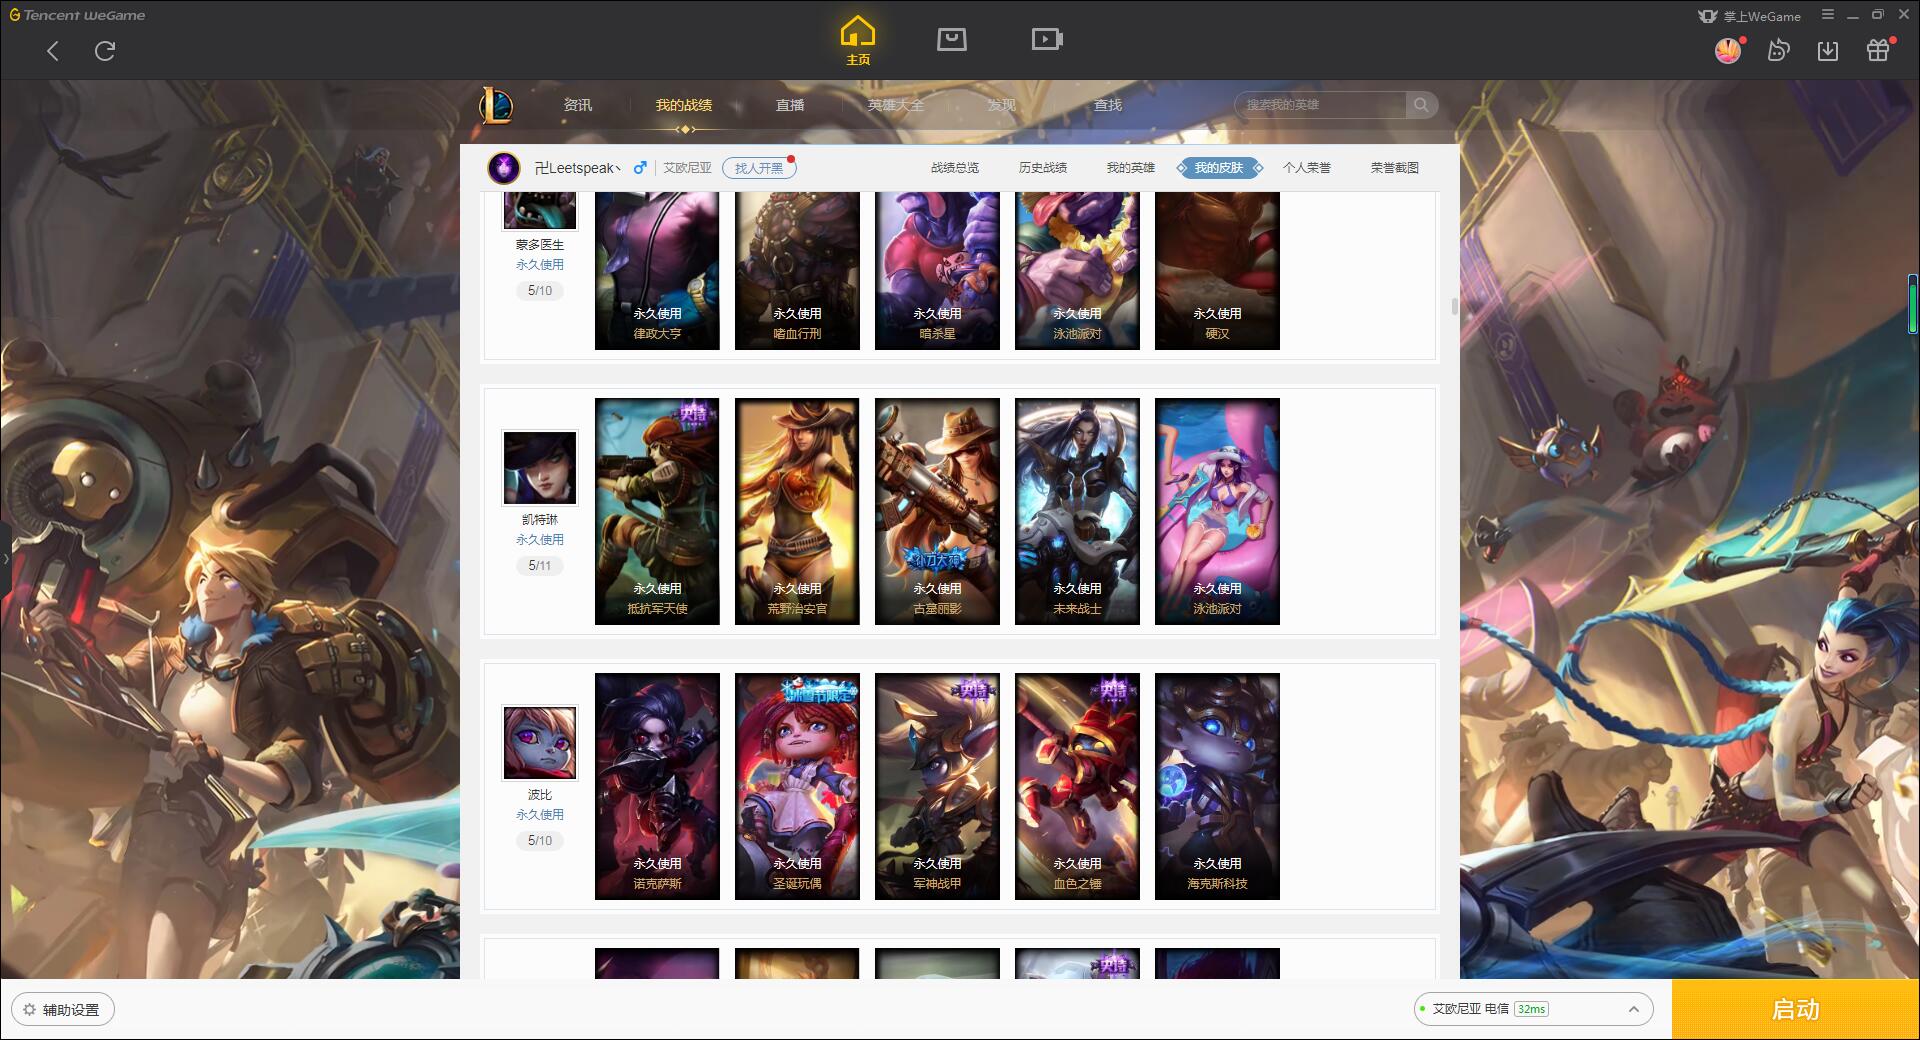
Task: Open the Leetspeak username dropdown arrow
Action: coord(618,169)
